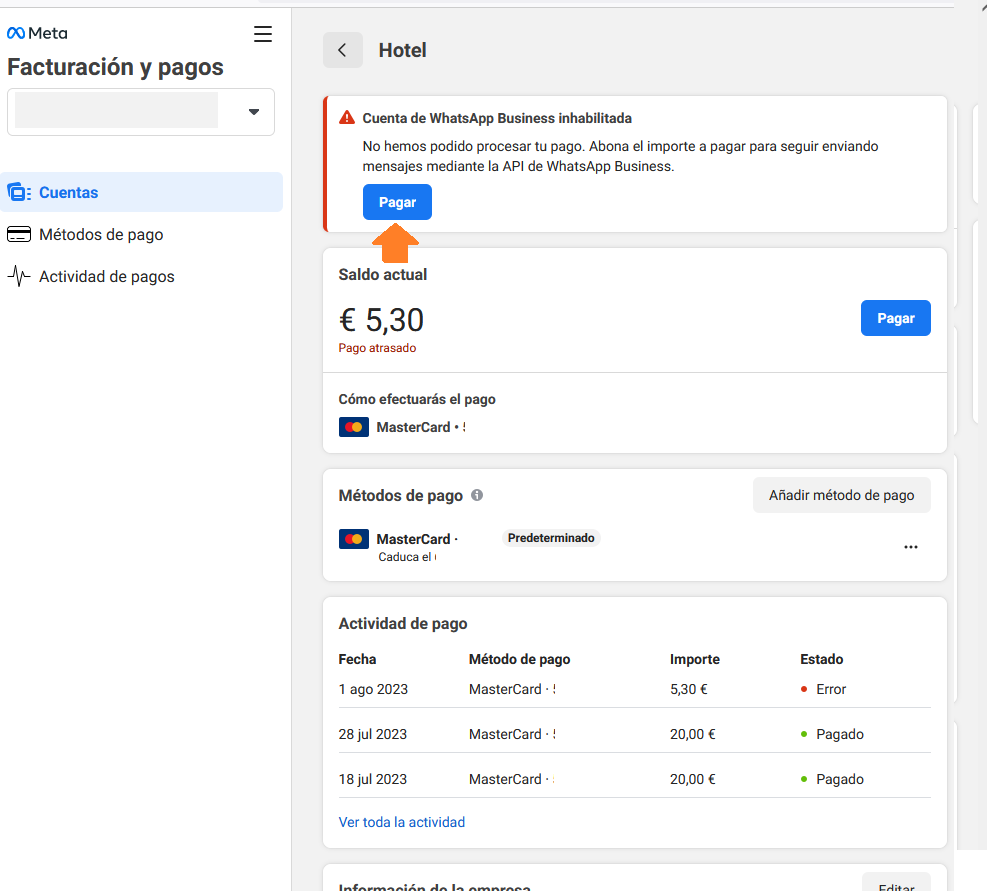Screen dimensions: 987x891
Task: Click the Método de pago column header
Action: [x=519, y=659]
